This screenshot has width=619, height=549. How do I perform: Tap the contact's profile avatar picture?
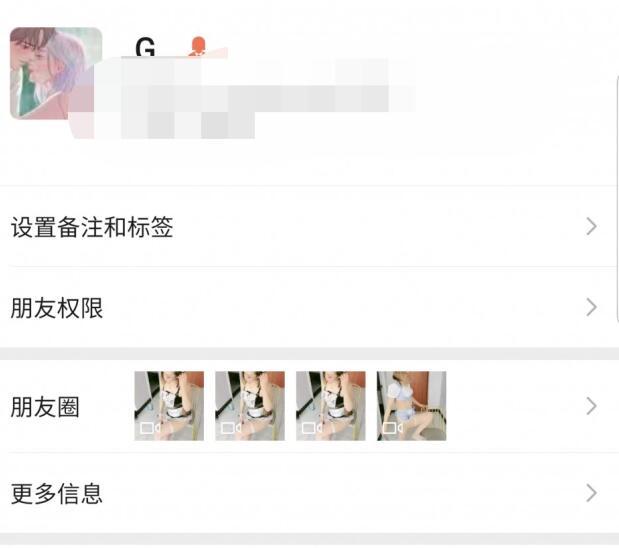56,73
